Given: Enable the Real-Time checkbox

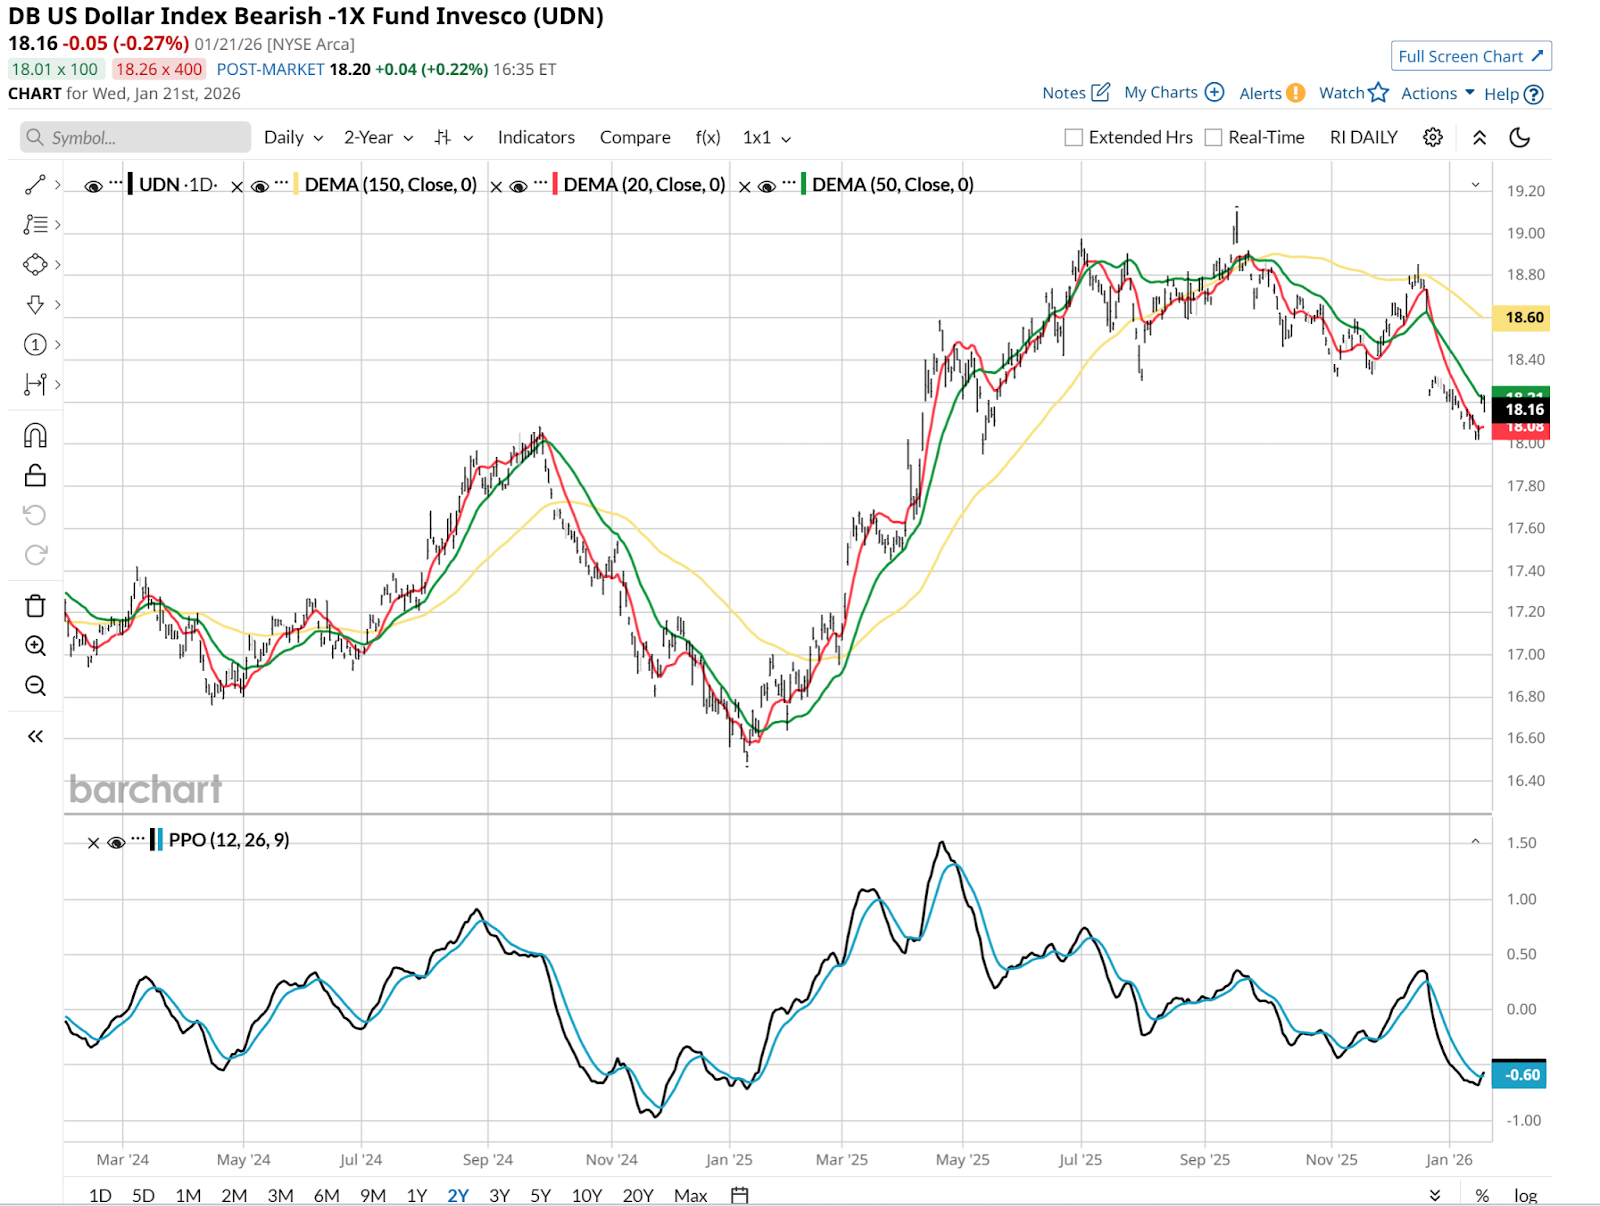Looking at the screenshot, I should click(1214, 138).
